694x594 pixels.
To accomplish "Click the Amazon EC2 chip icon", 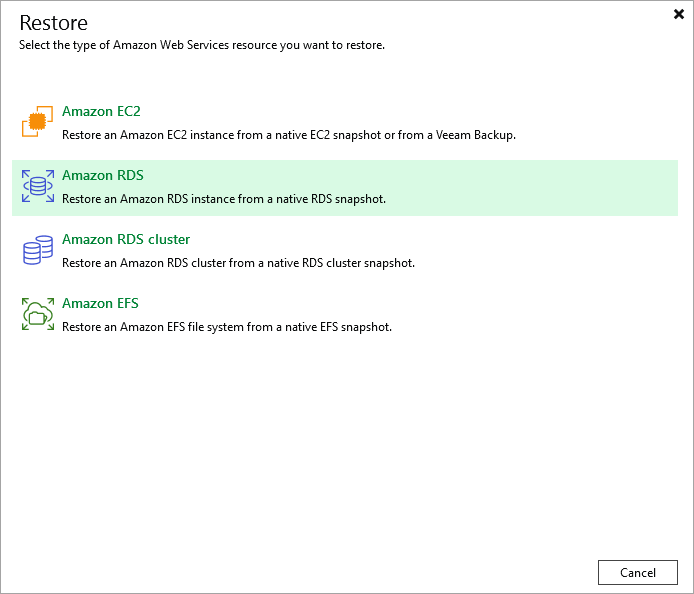I will 37,123.
